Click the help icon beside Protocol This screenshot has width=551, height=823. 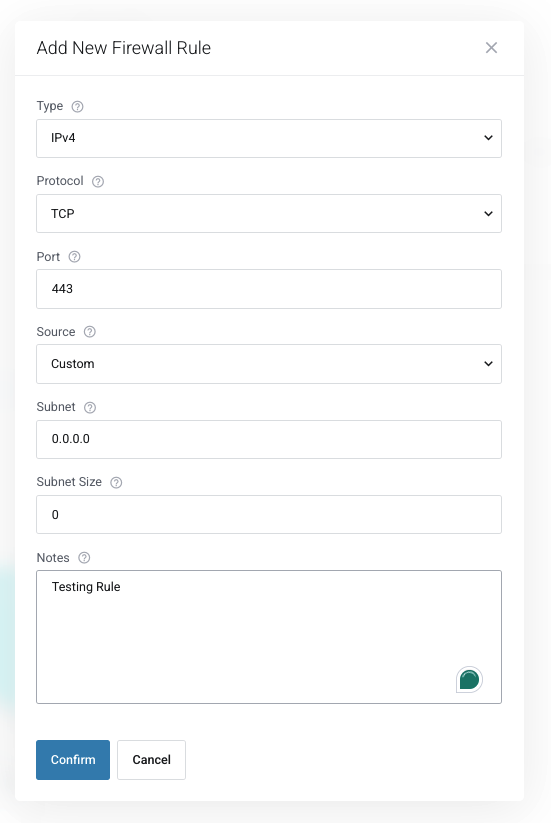click(98, 182)
